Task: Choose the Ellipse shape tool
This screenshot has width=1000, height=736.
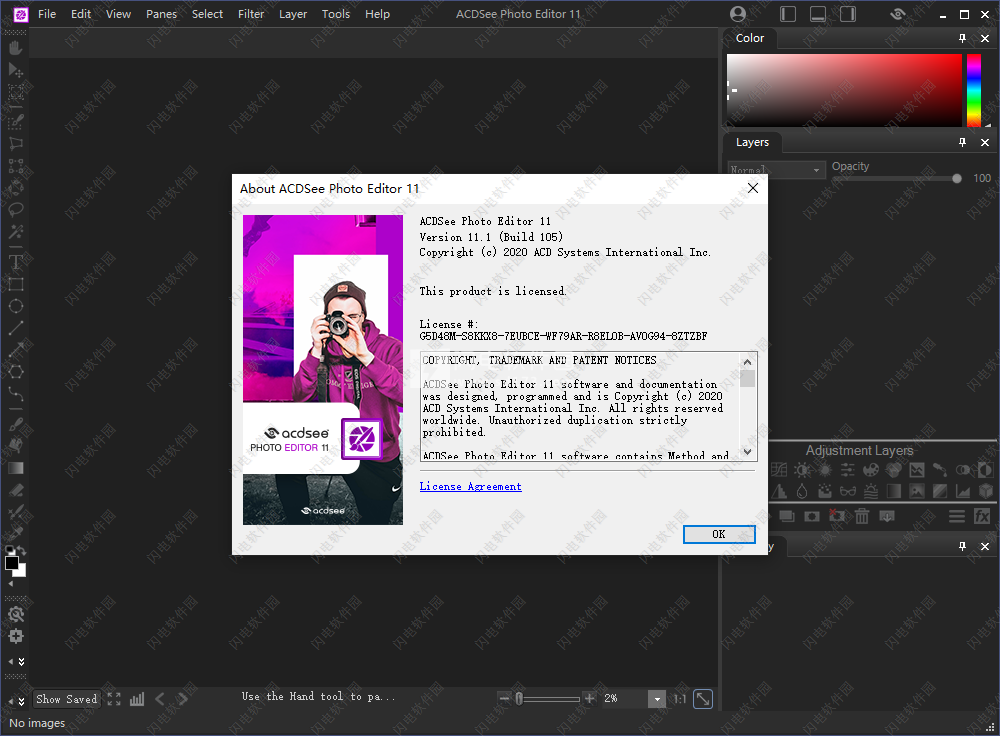Action: (x=16, y=306)
